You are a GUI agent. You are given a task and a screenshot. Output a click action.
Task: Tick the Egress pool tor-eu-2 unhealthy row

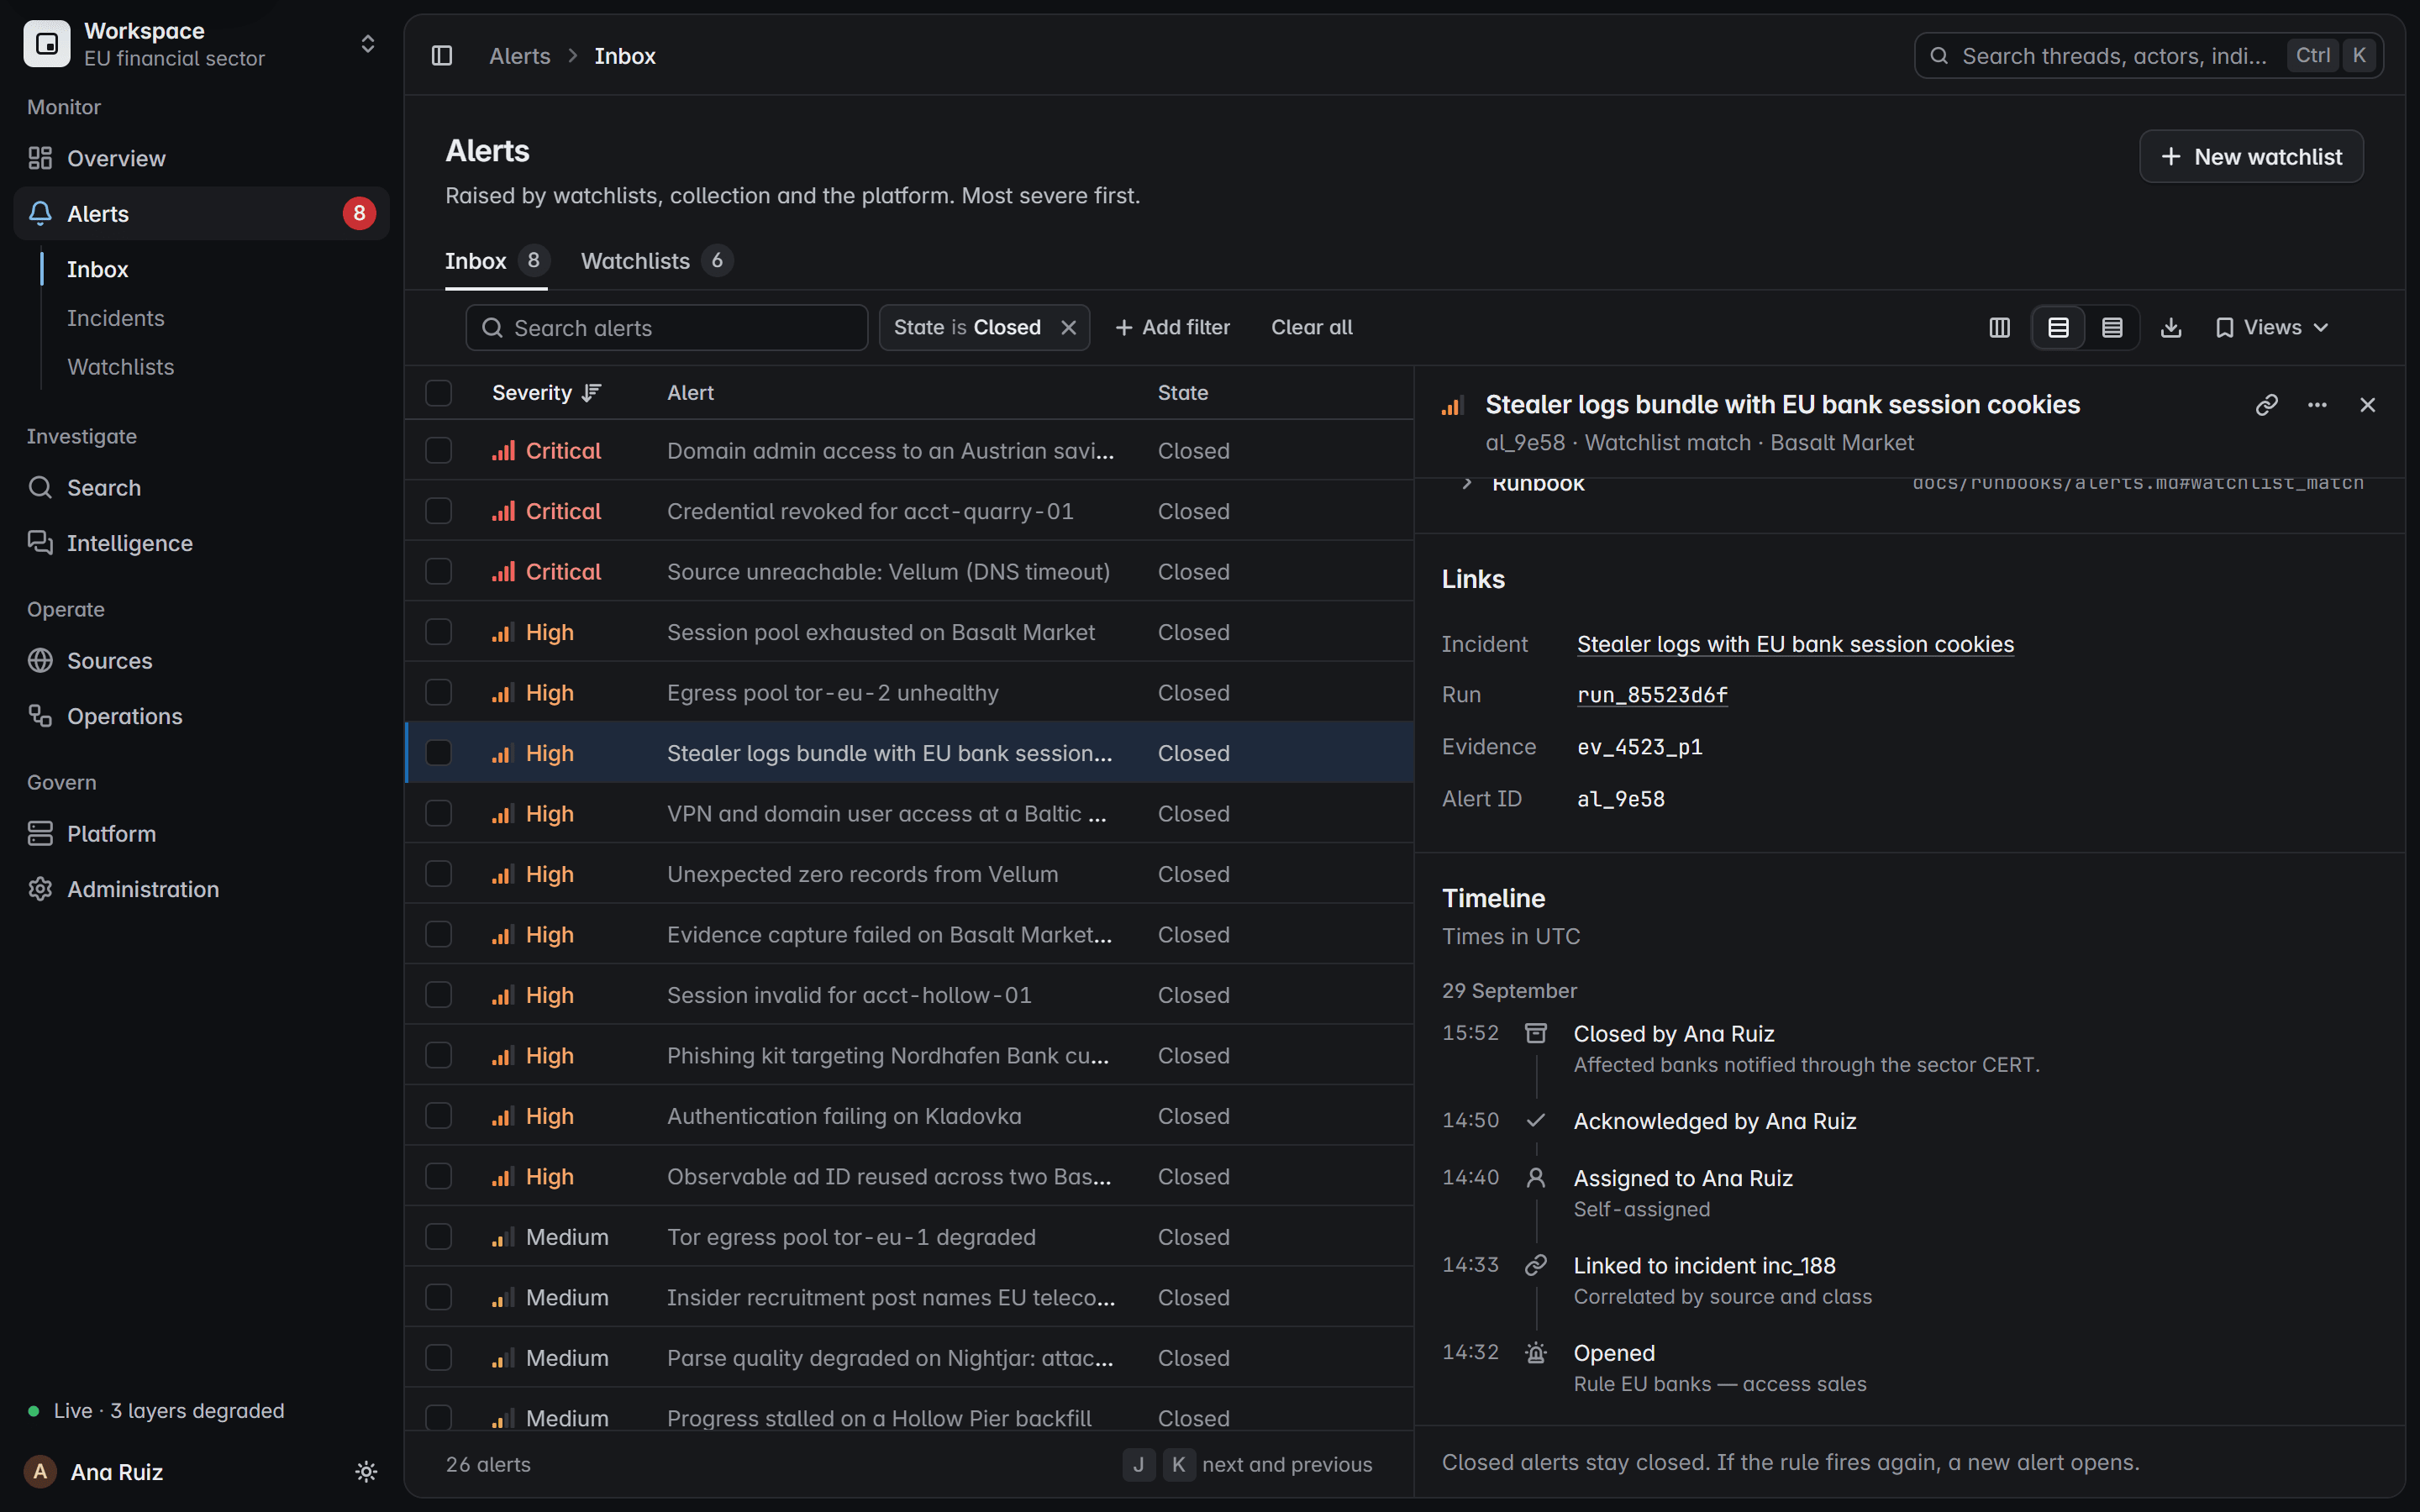tap(438, 693)
